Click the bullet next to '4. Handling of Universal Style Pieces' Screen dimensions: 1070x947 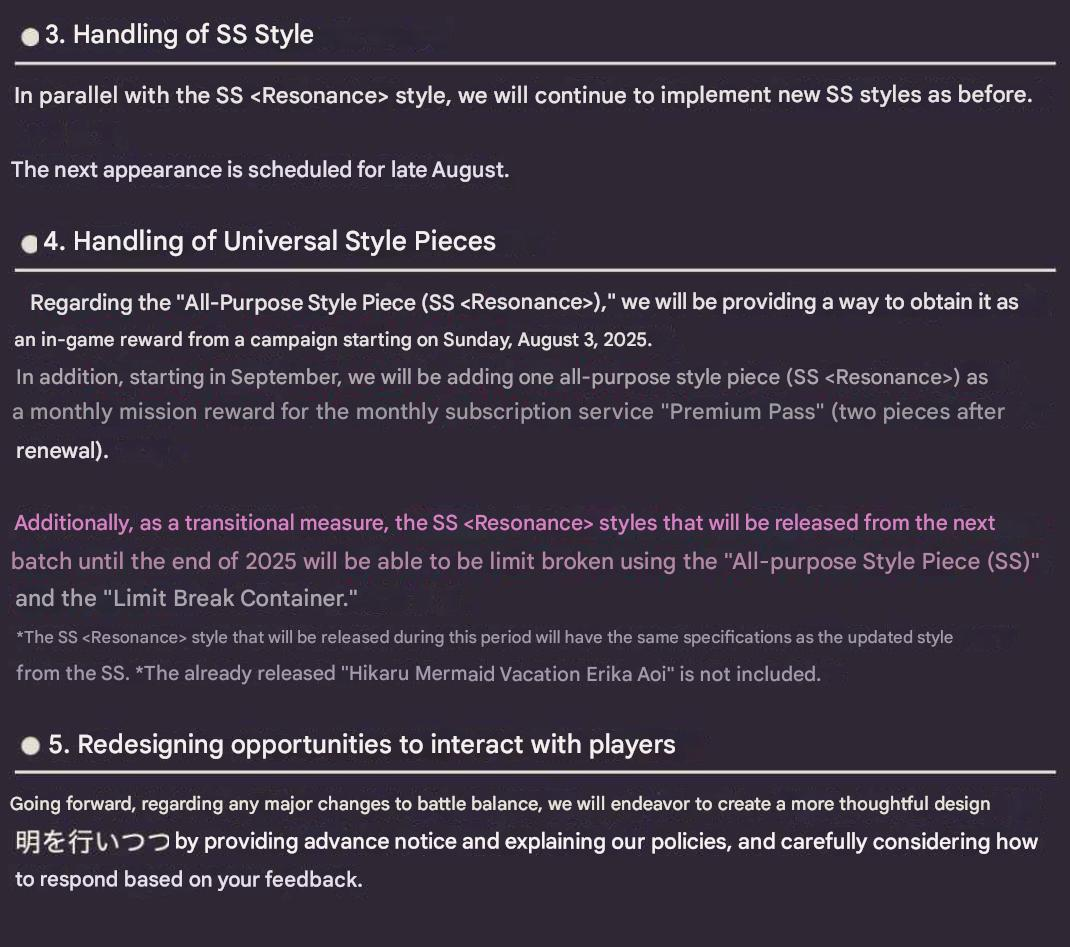[x=30, y=244]
